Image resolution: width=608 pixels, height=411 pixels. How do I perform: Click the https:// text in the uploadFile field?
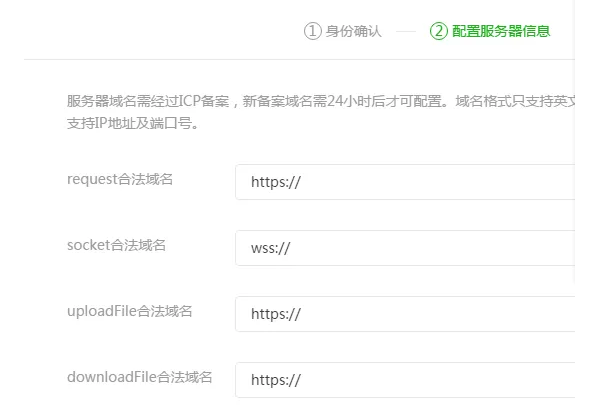click(x=275, y=314)
